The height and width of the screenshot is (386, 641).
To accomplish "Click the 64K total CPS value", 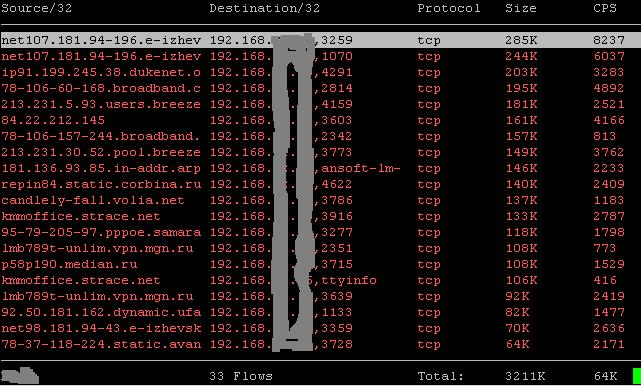I will (x=605, y=376).
